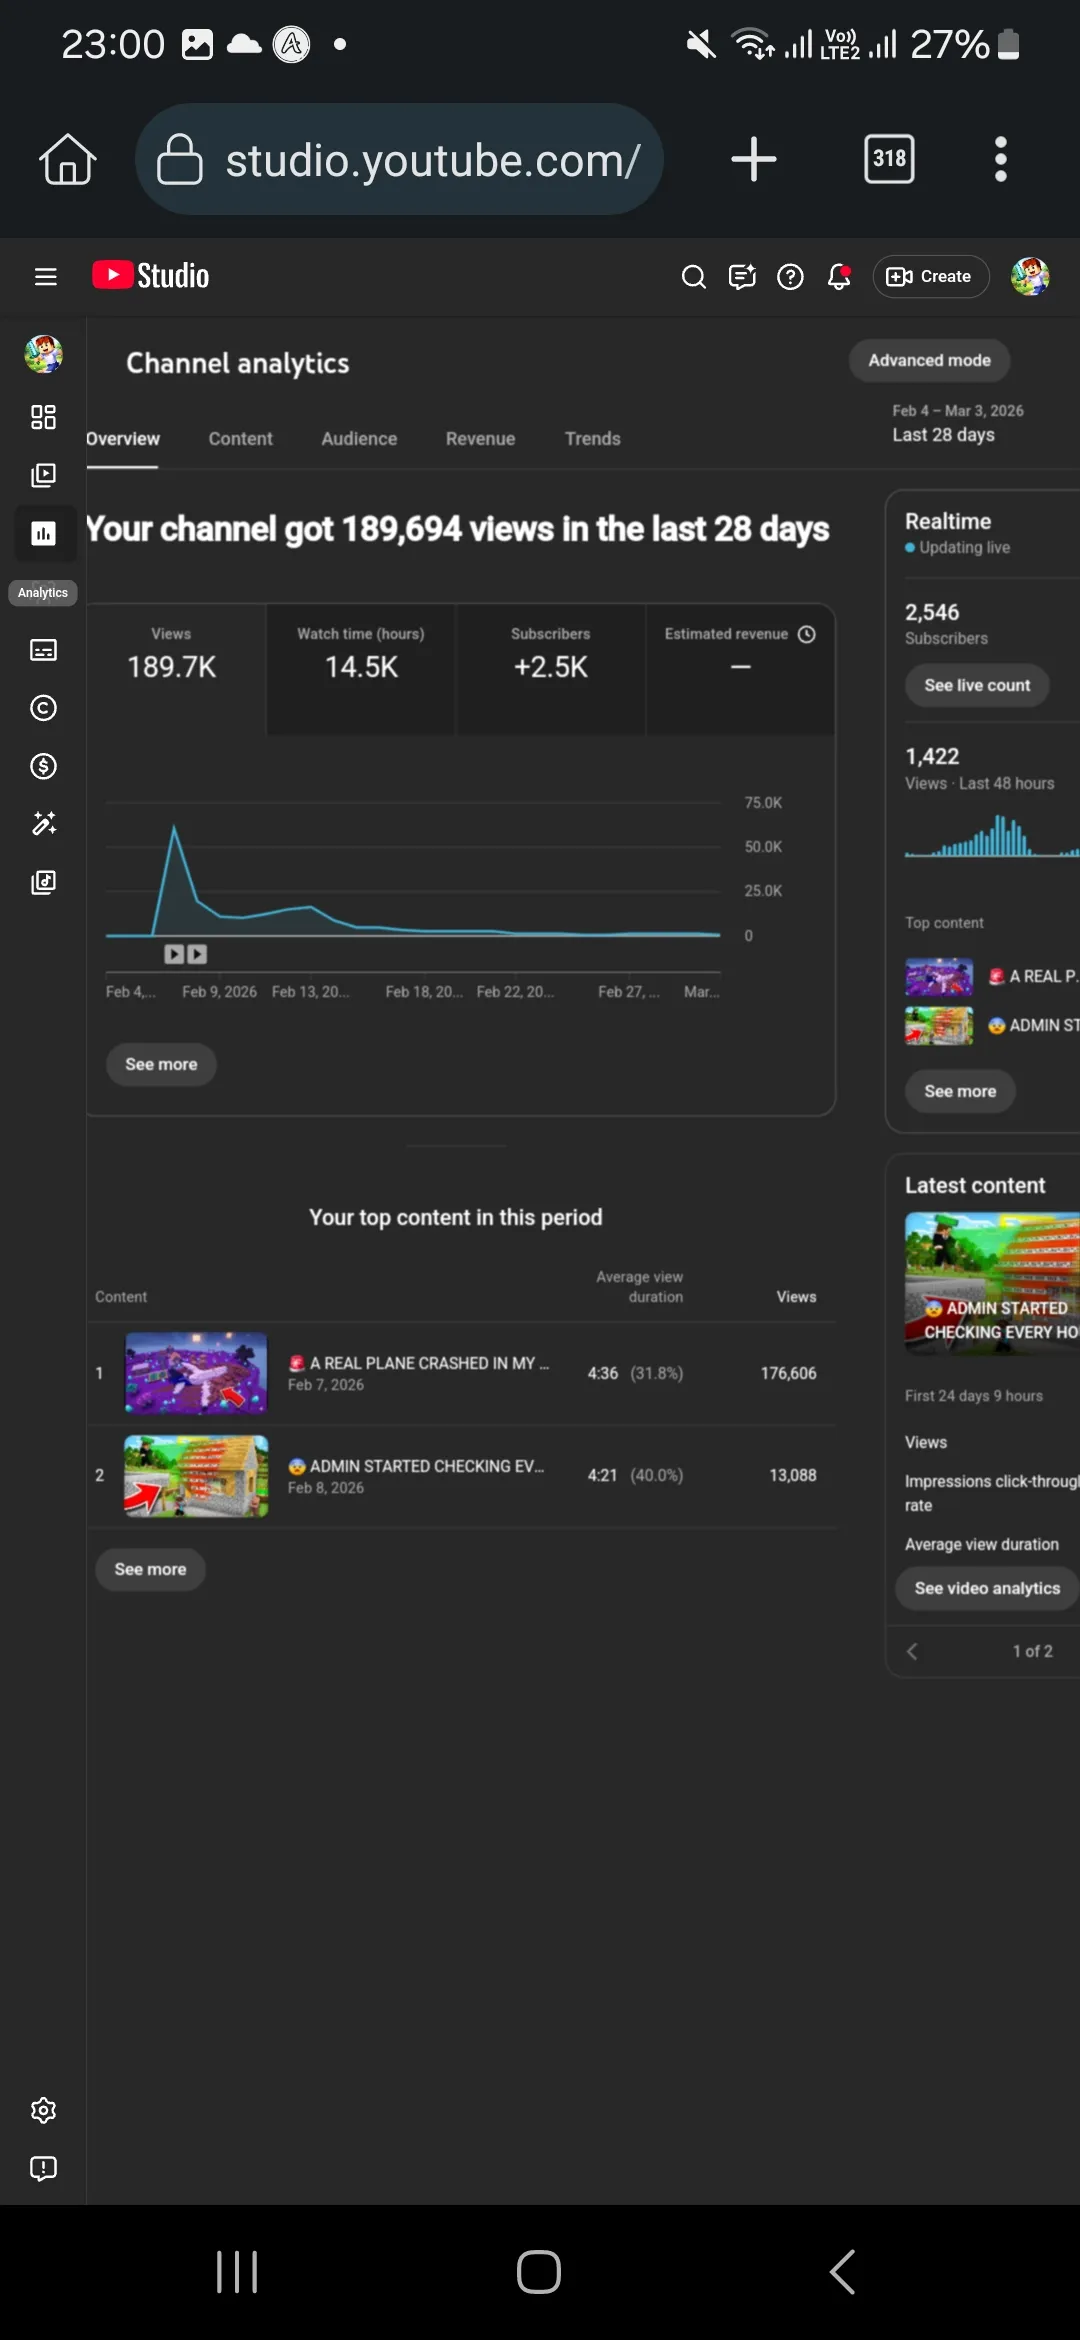The height and width of the screenshot is (2340, 1080).
Task: Click the Average view duration column header
Action: [x=640, y=1287]
